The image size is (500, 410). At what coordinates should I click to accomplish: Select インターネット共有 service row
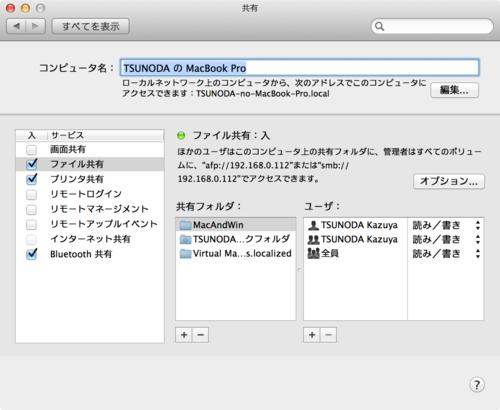click(x=90, y=239)
